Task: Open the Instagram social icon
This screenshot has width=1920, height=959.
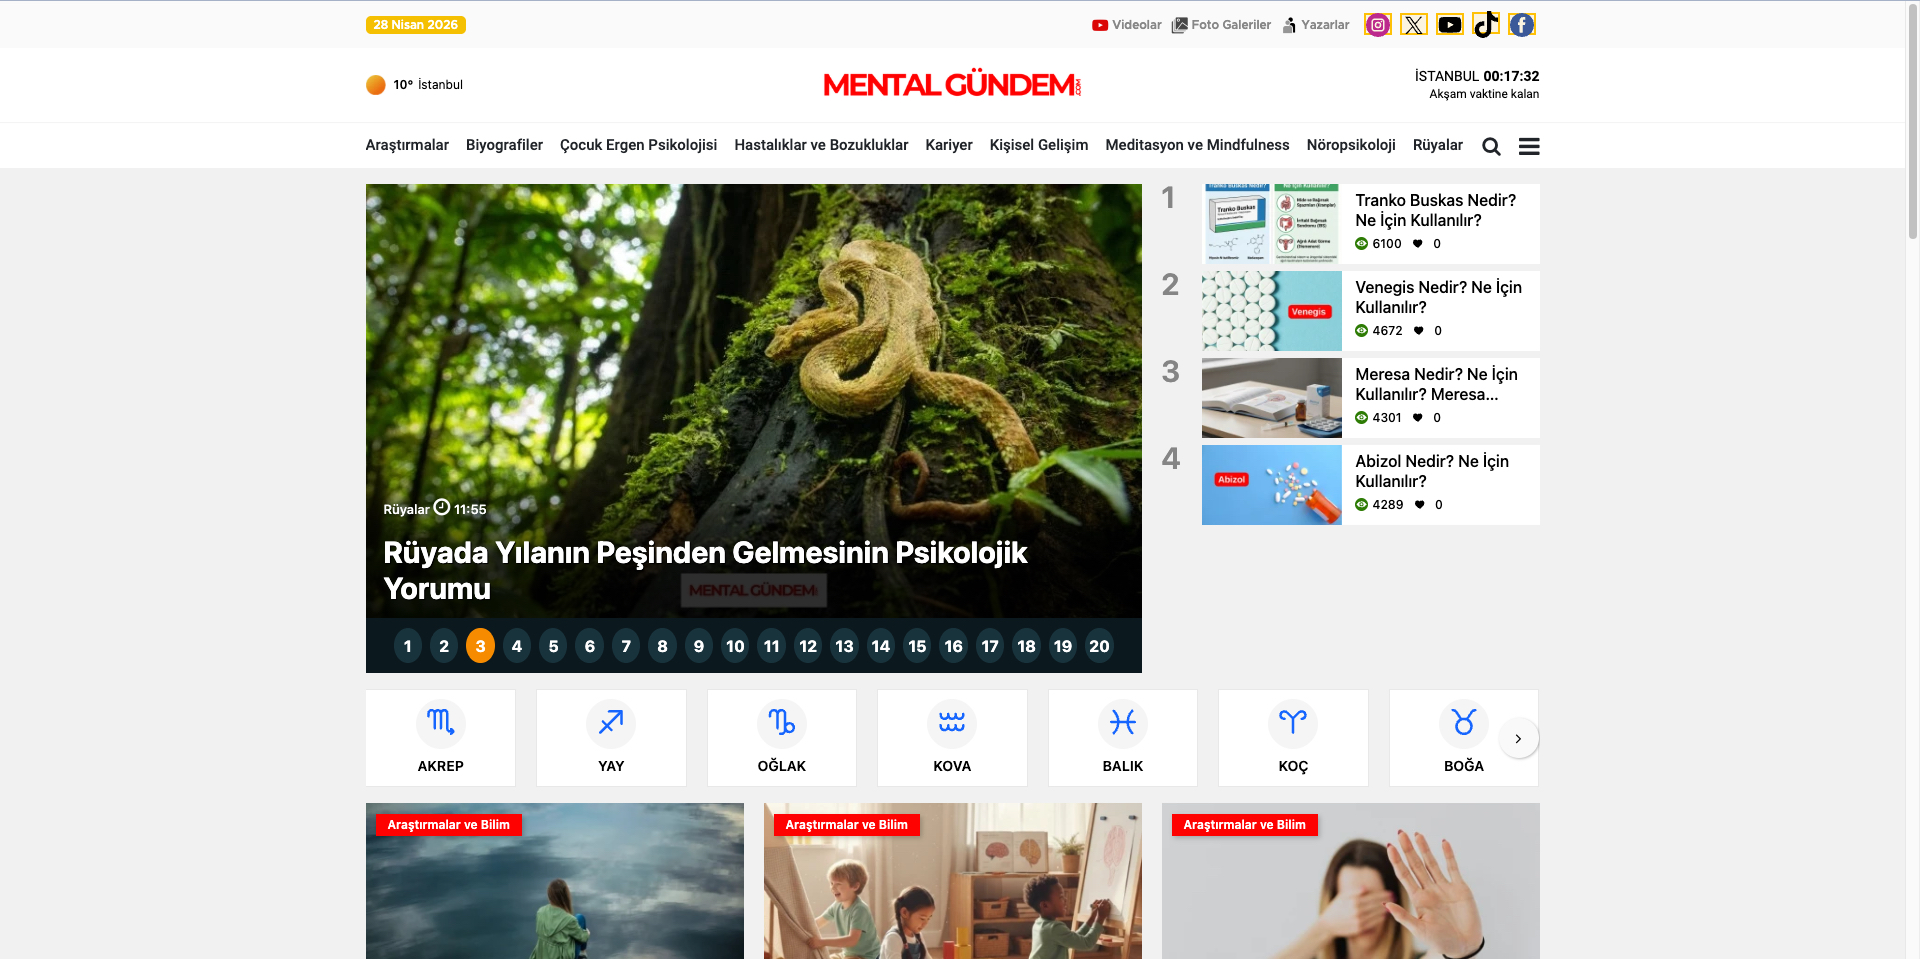Action: point(1377,25)
